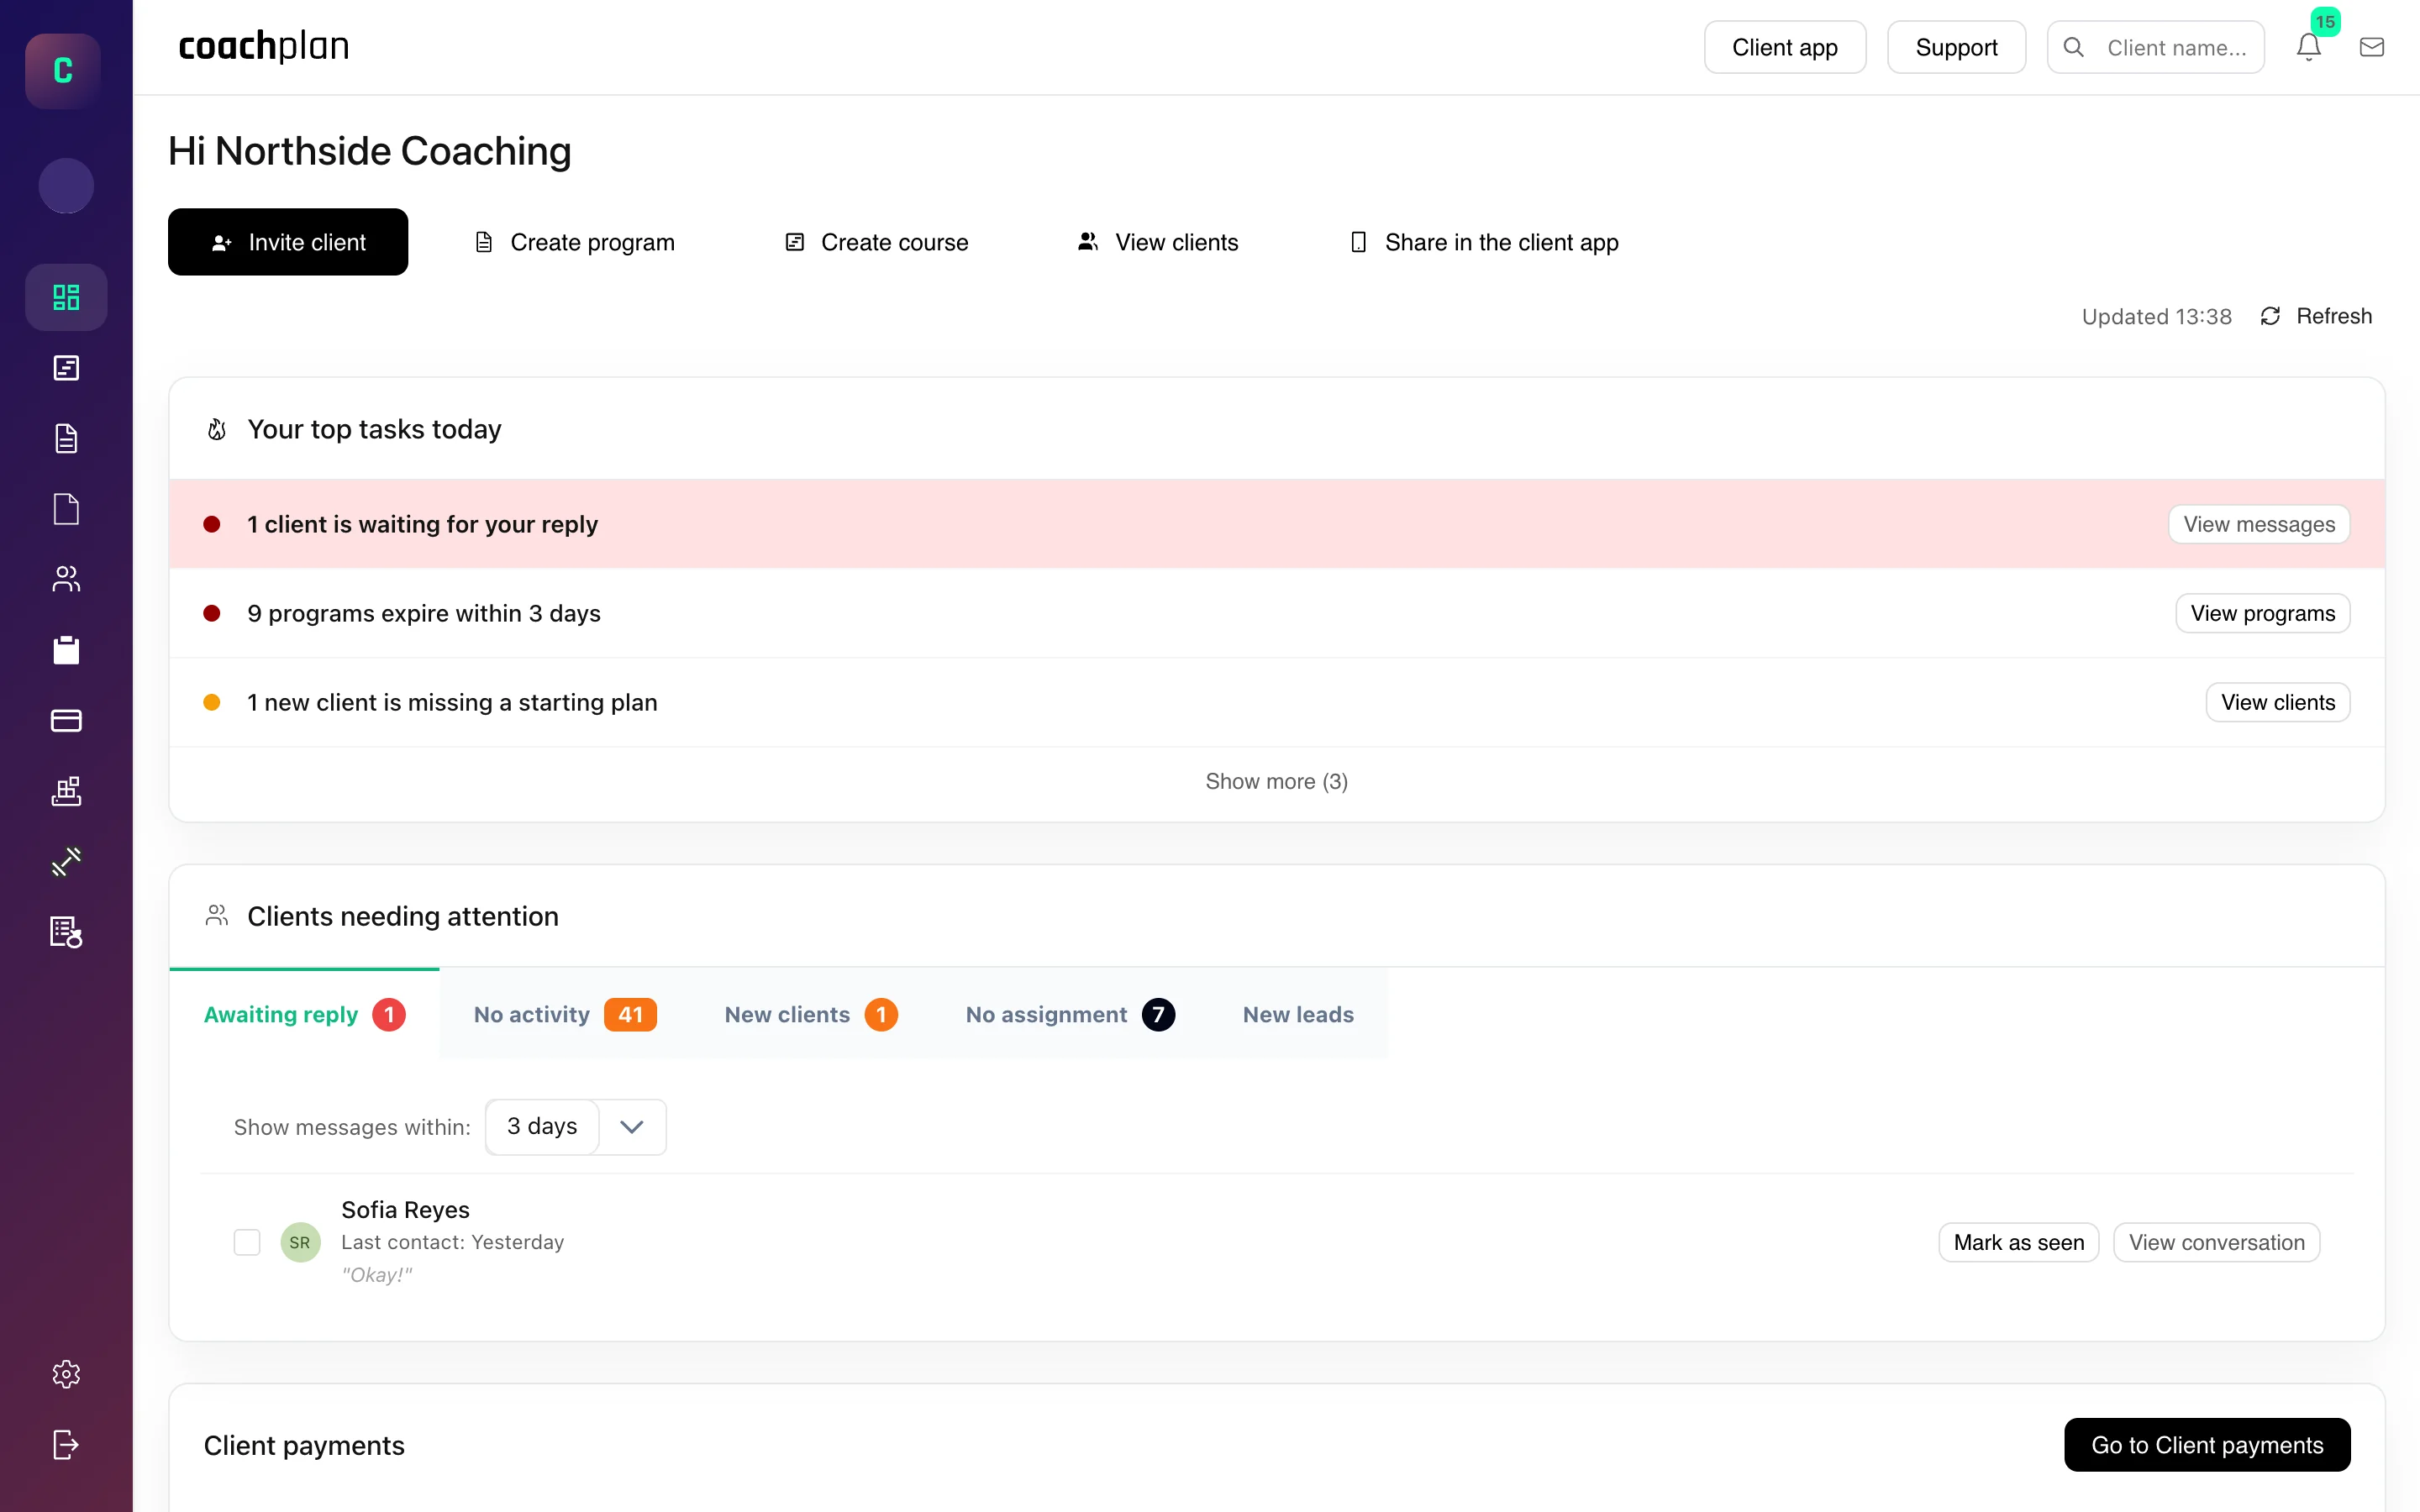Open the lined document icon in sidebar
This screenshot has height=1512, width=2420.
[x=66, y=438]
